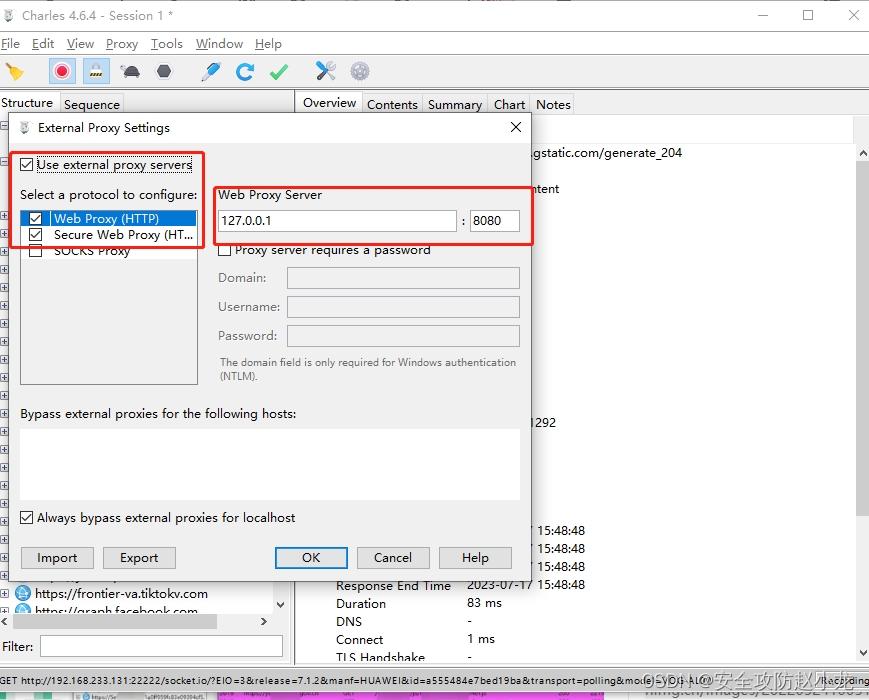This screenshot has height=700, width=869.
Task: Click the Connect row label
Action: click(x=359, y=640)
